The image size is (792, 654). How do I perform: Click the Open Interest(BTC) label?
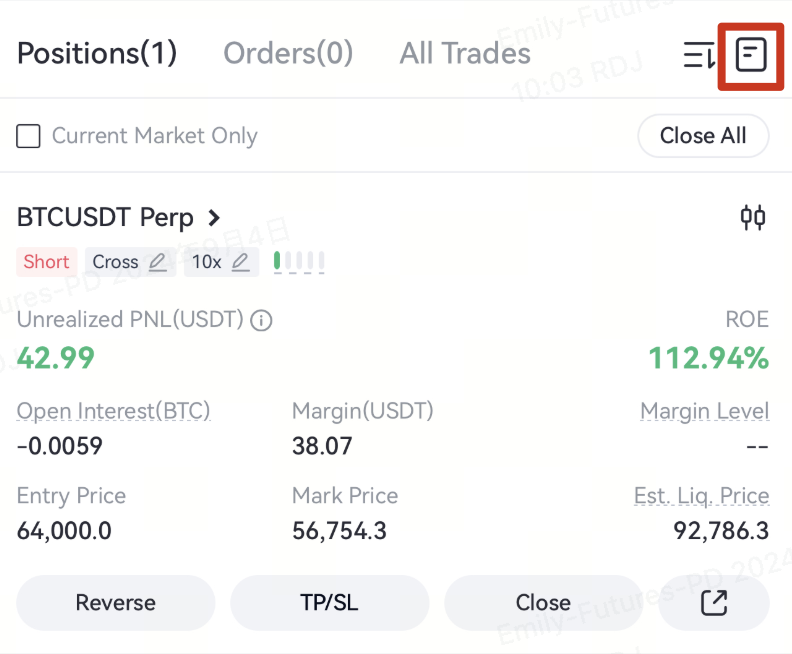tap(114, 411)
